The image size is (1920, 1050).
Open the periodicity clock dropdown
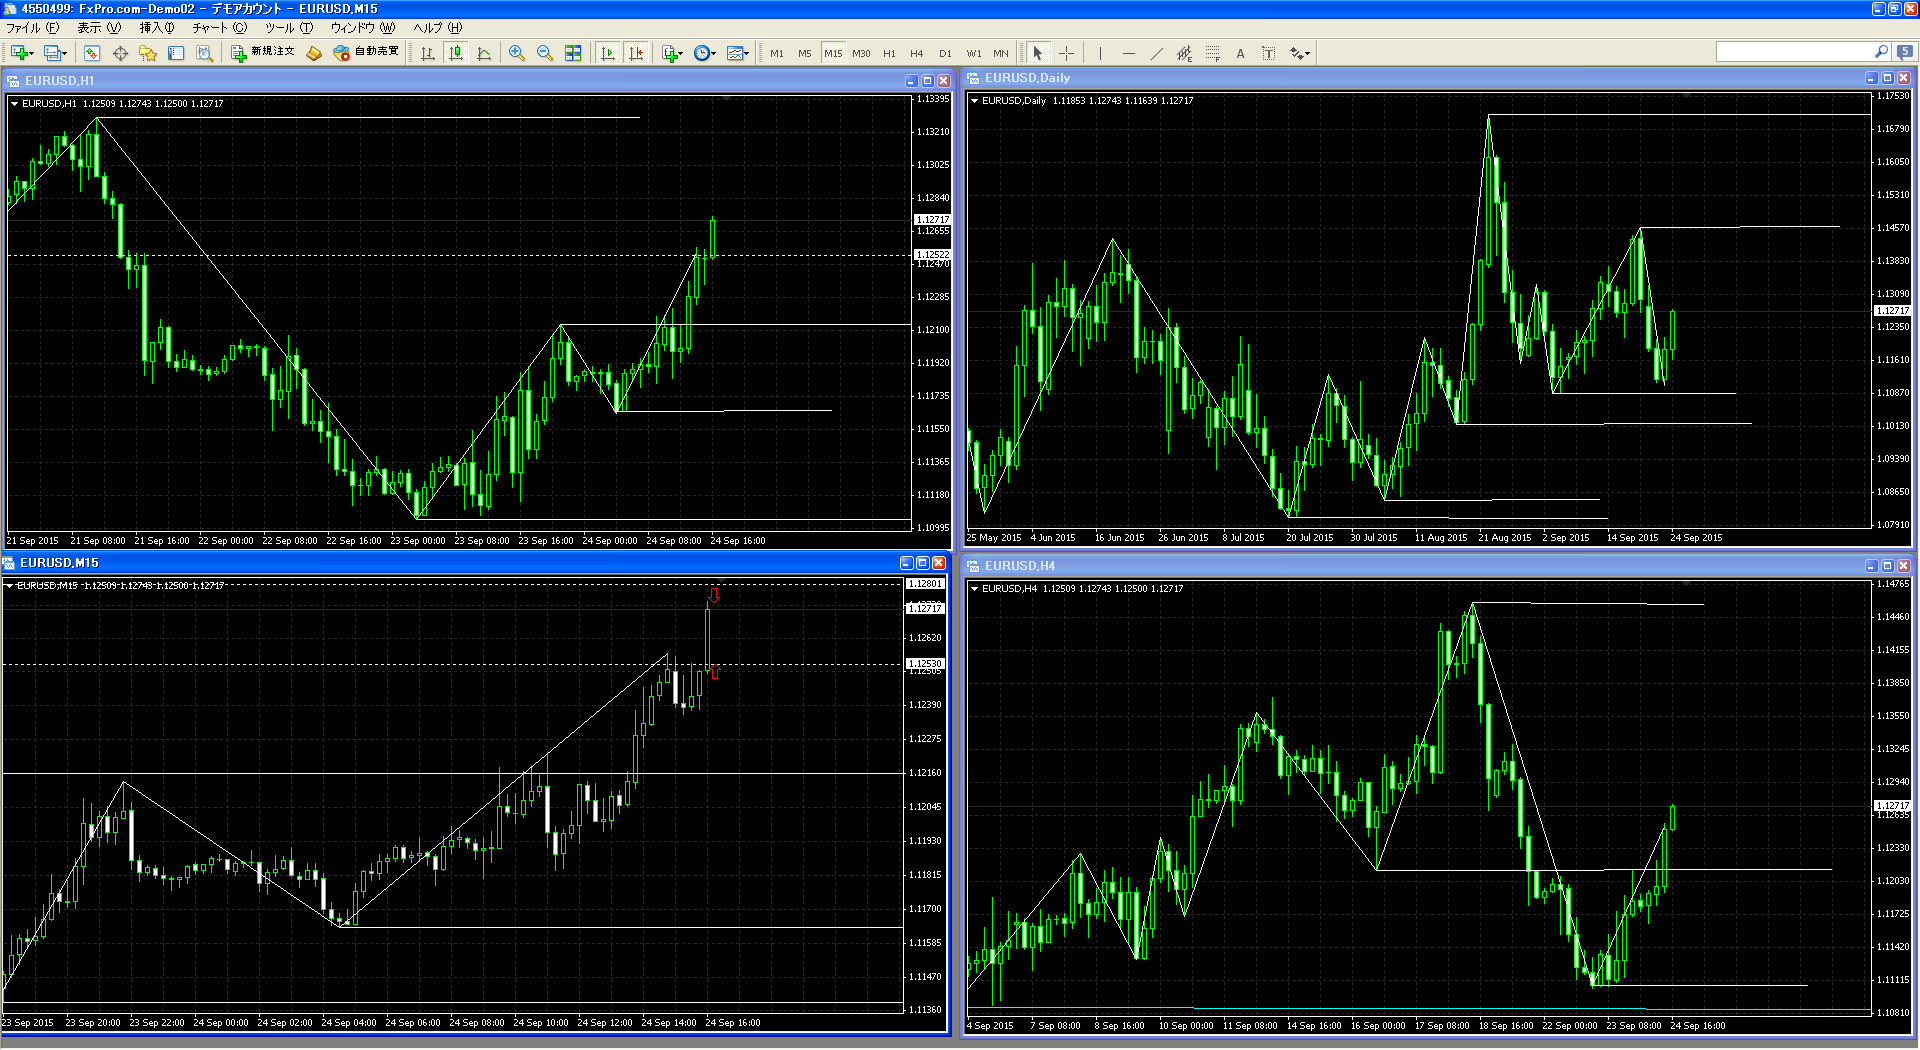click(713, 53)
